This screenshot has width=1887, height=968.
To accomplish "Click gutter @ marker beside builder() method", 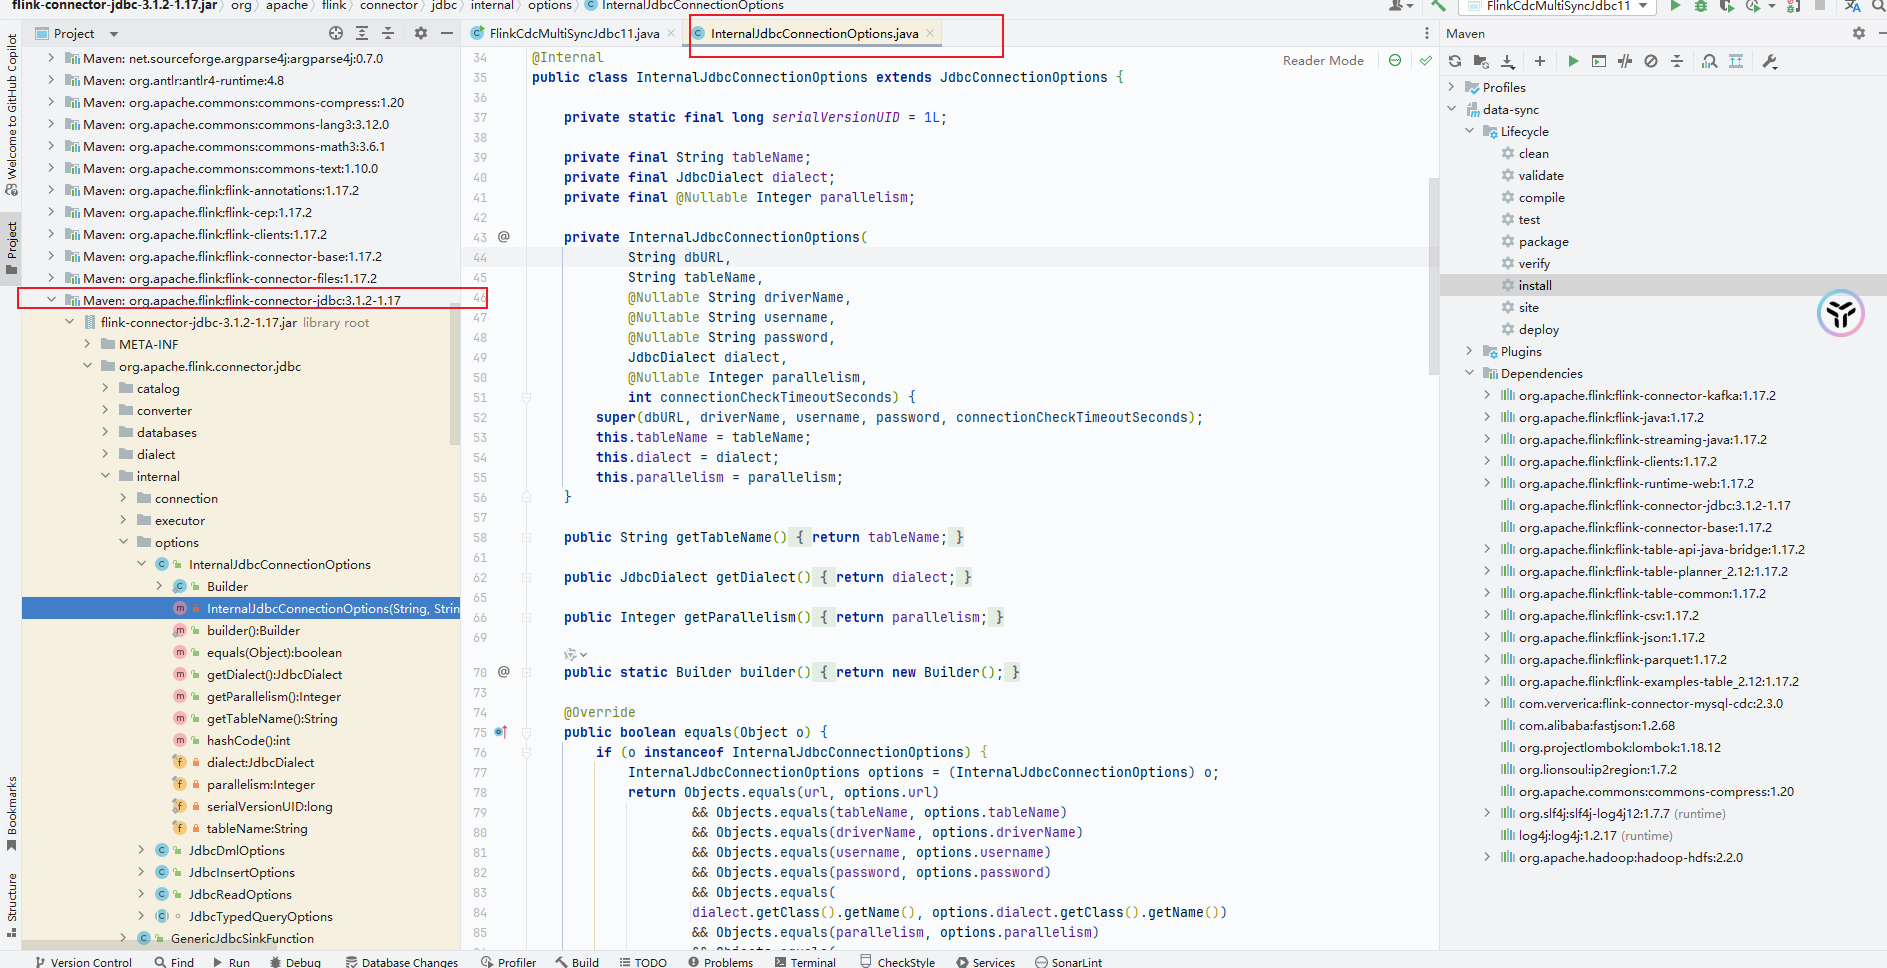I will click(504, 672).
